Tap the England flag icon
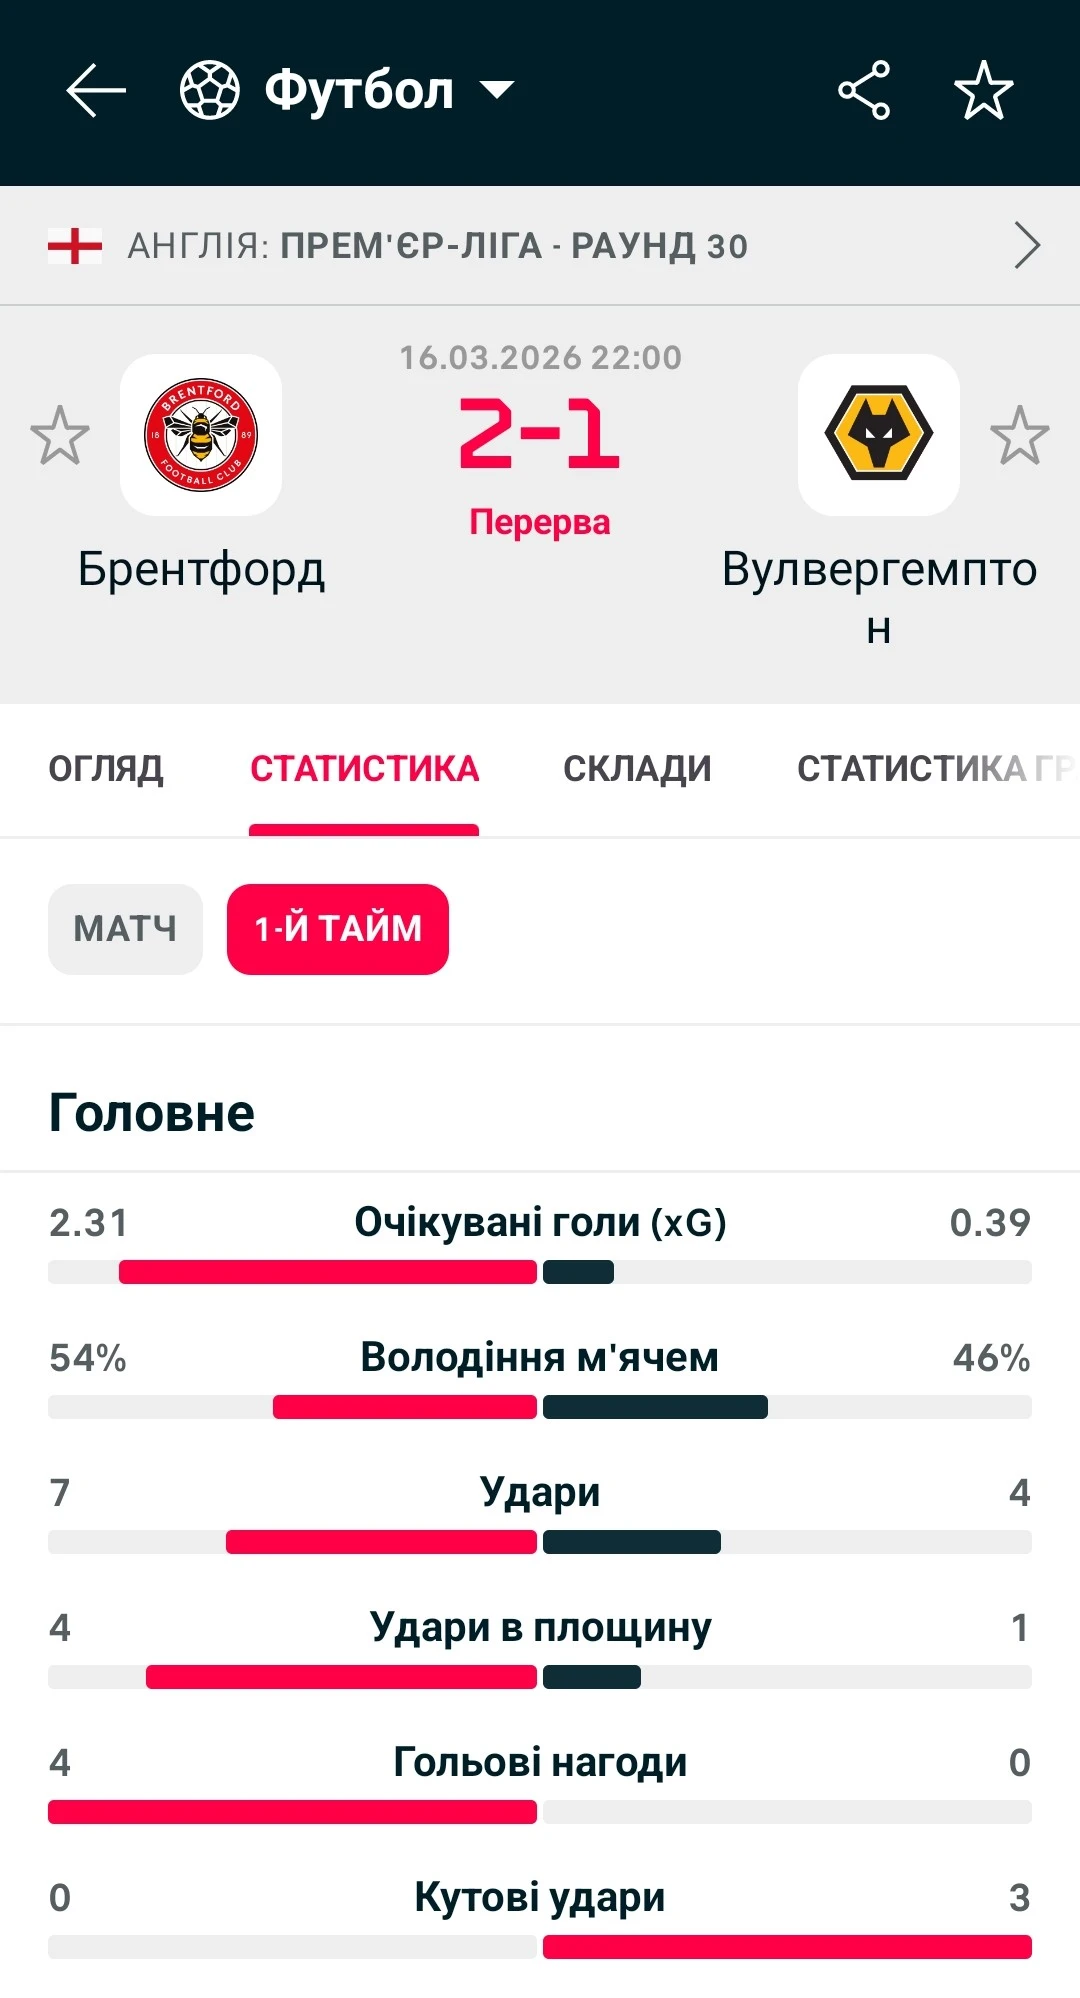This screenshot has height=1998, width=1080. click(x=75, y=246)
